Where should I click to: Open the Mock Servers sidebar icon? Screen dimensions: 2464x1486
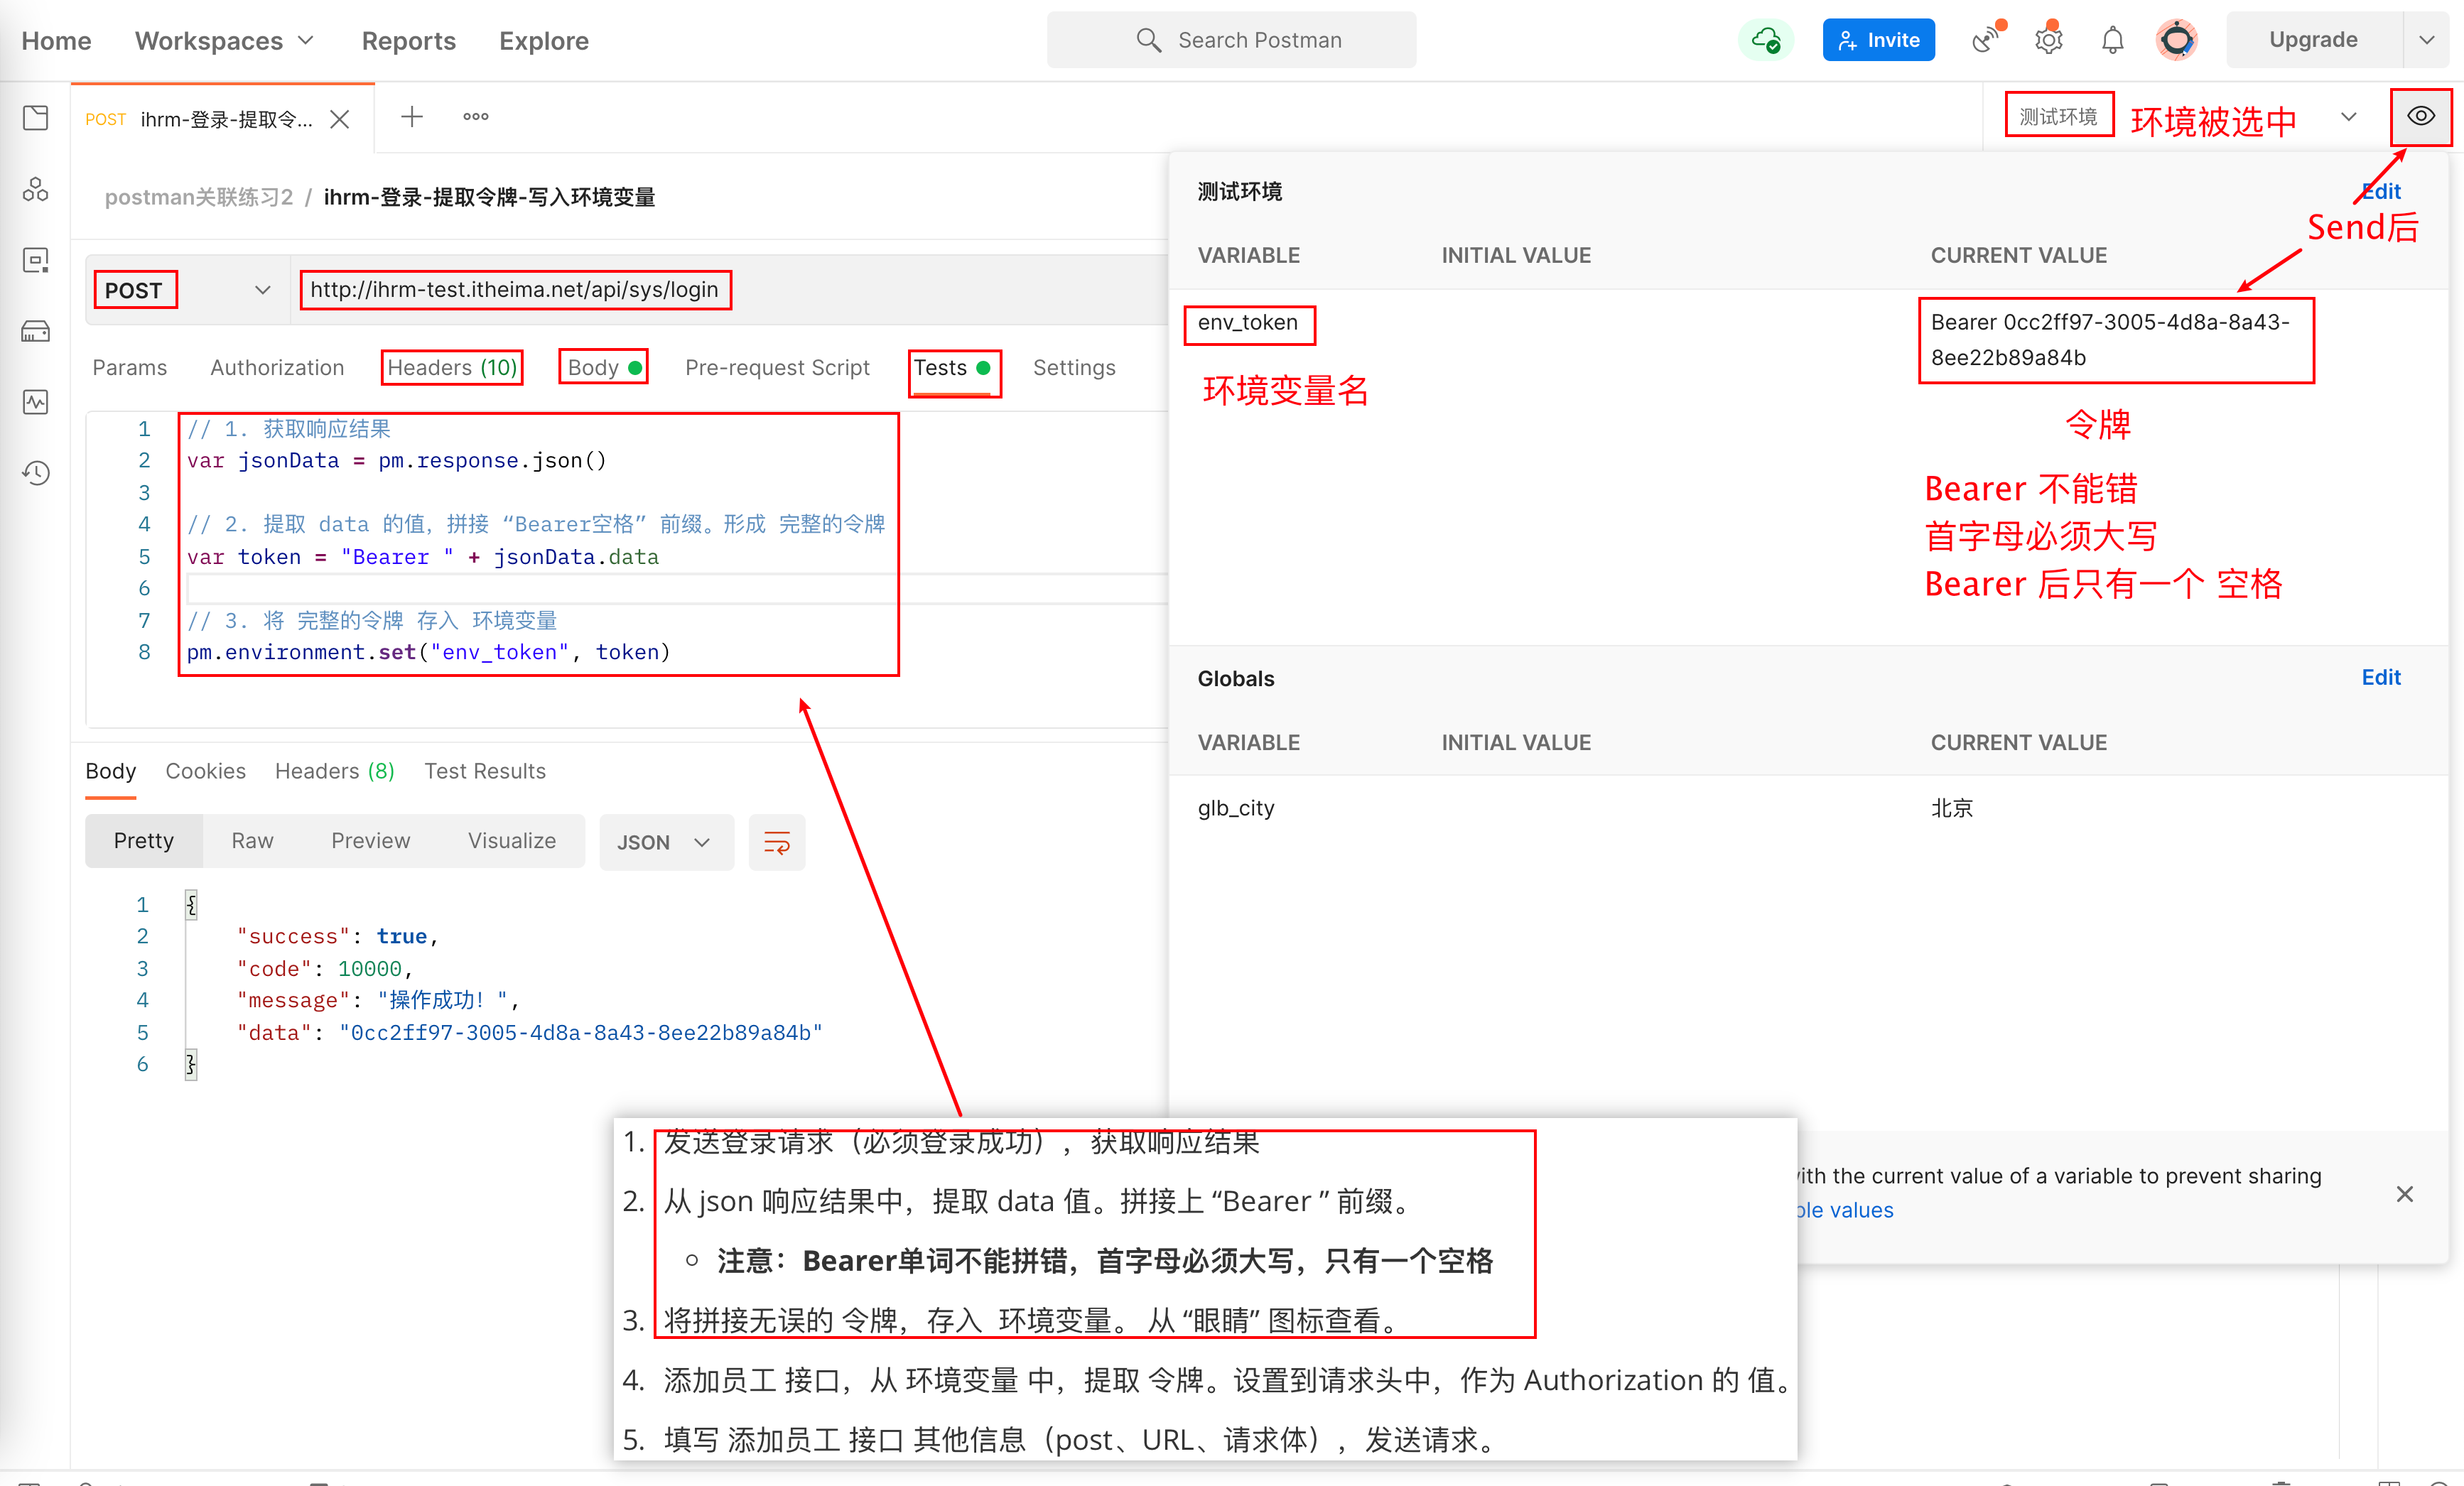pos(36,331)
